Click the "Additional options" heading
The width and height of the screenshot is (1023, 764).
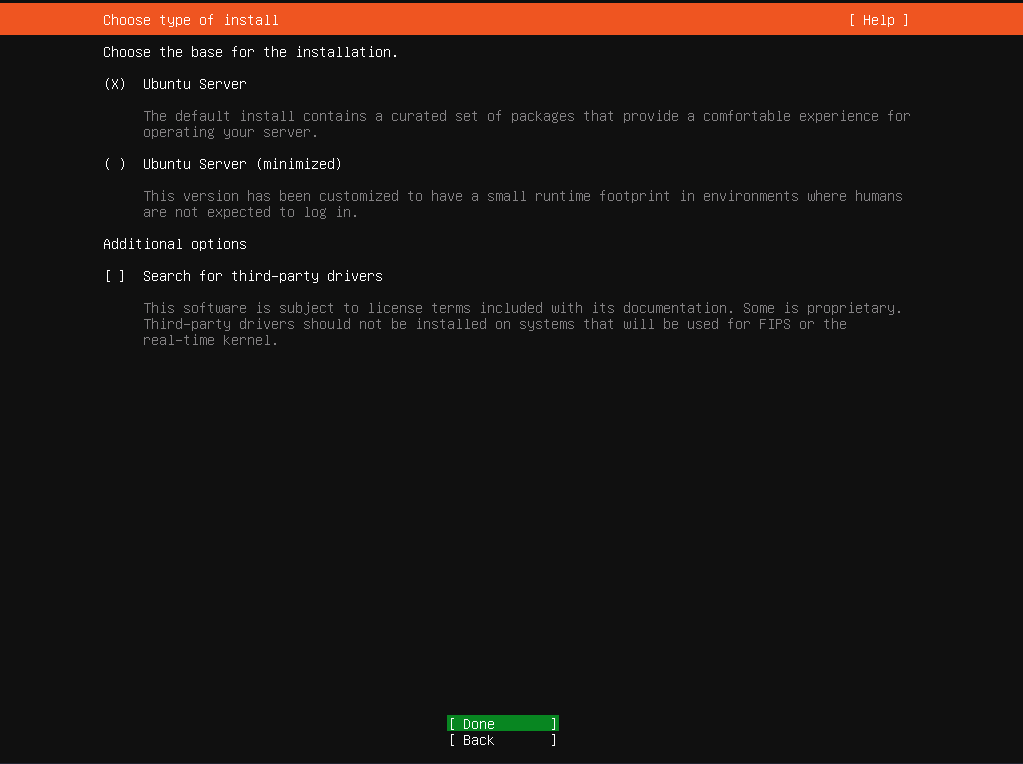point(174,244)
